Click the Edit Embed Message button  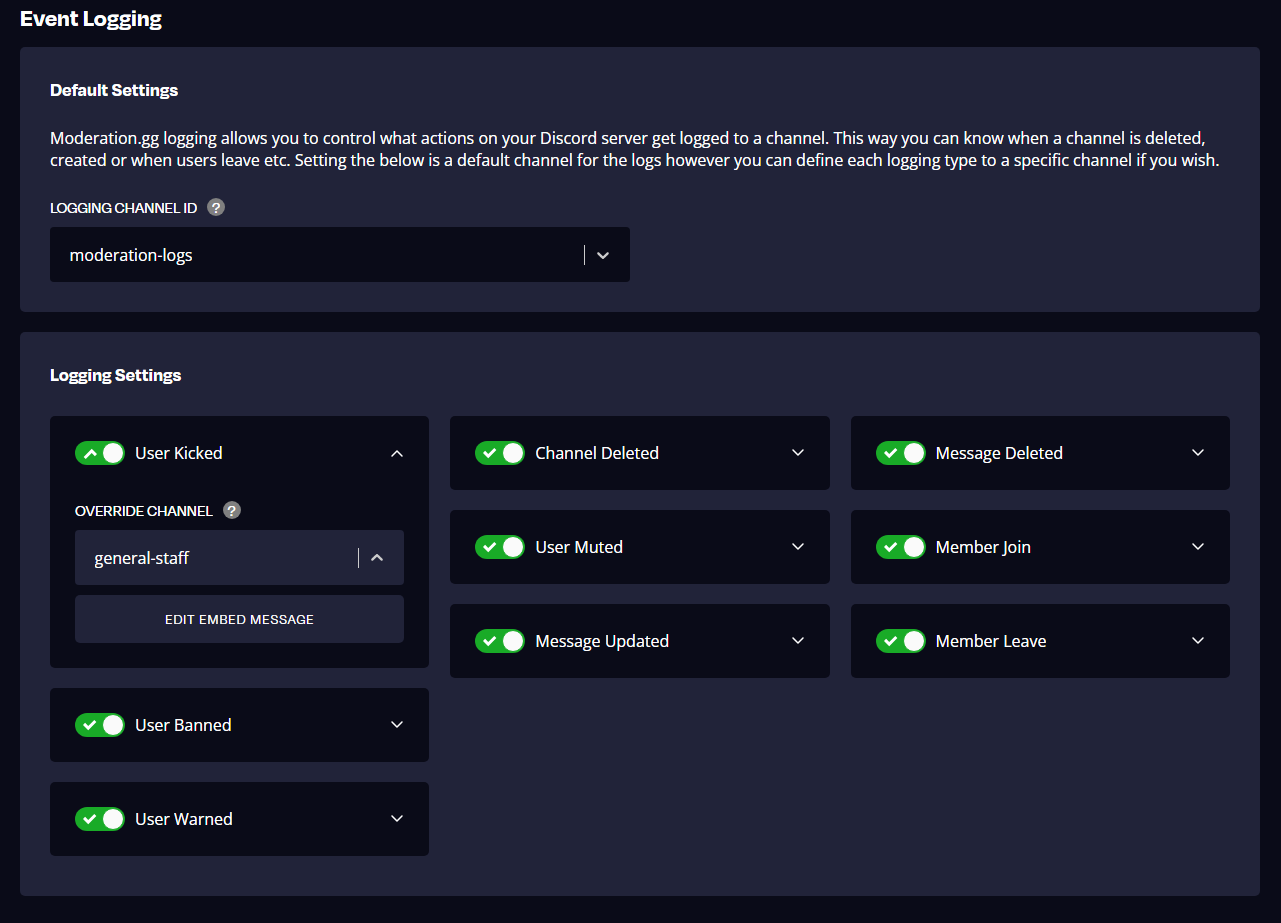pyautogui.click(x=239, y=619)
